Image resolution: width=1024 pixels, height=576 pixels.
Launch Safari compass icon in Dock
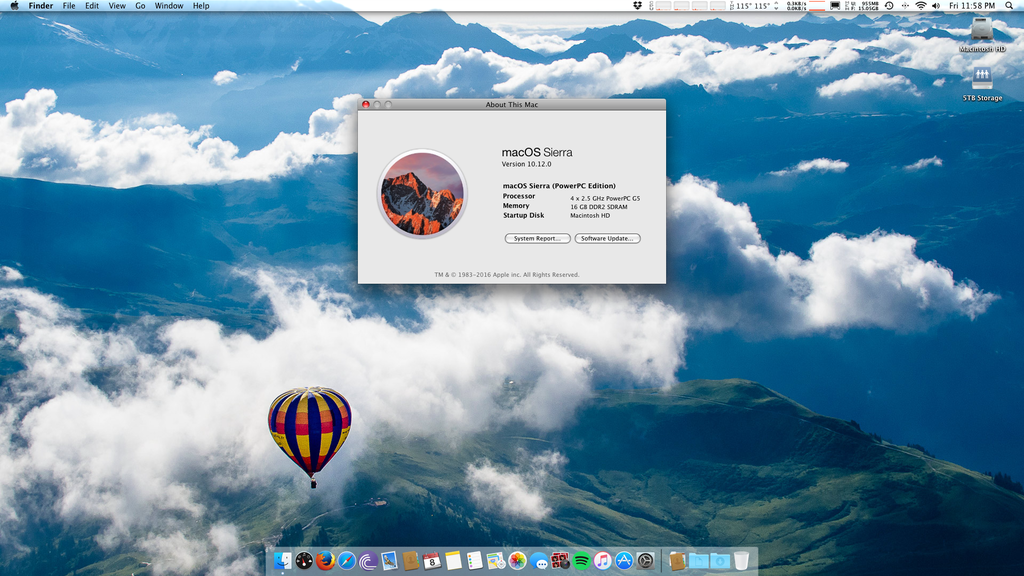[347, 560]
